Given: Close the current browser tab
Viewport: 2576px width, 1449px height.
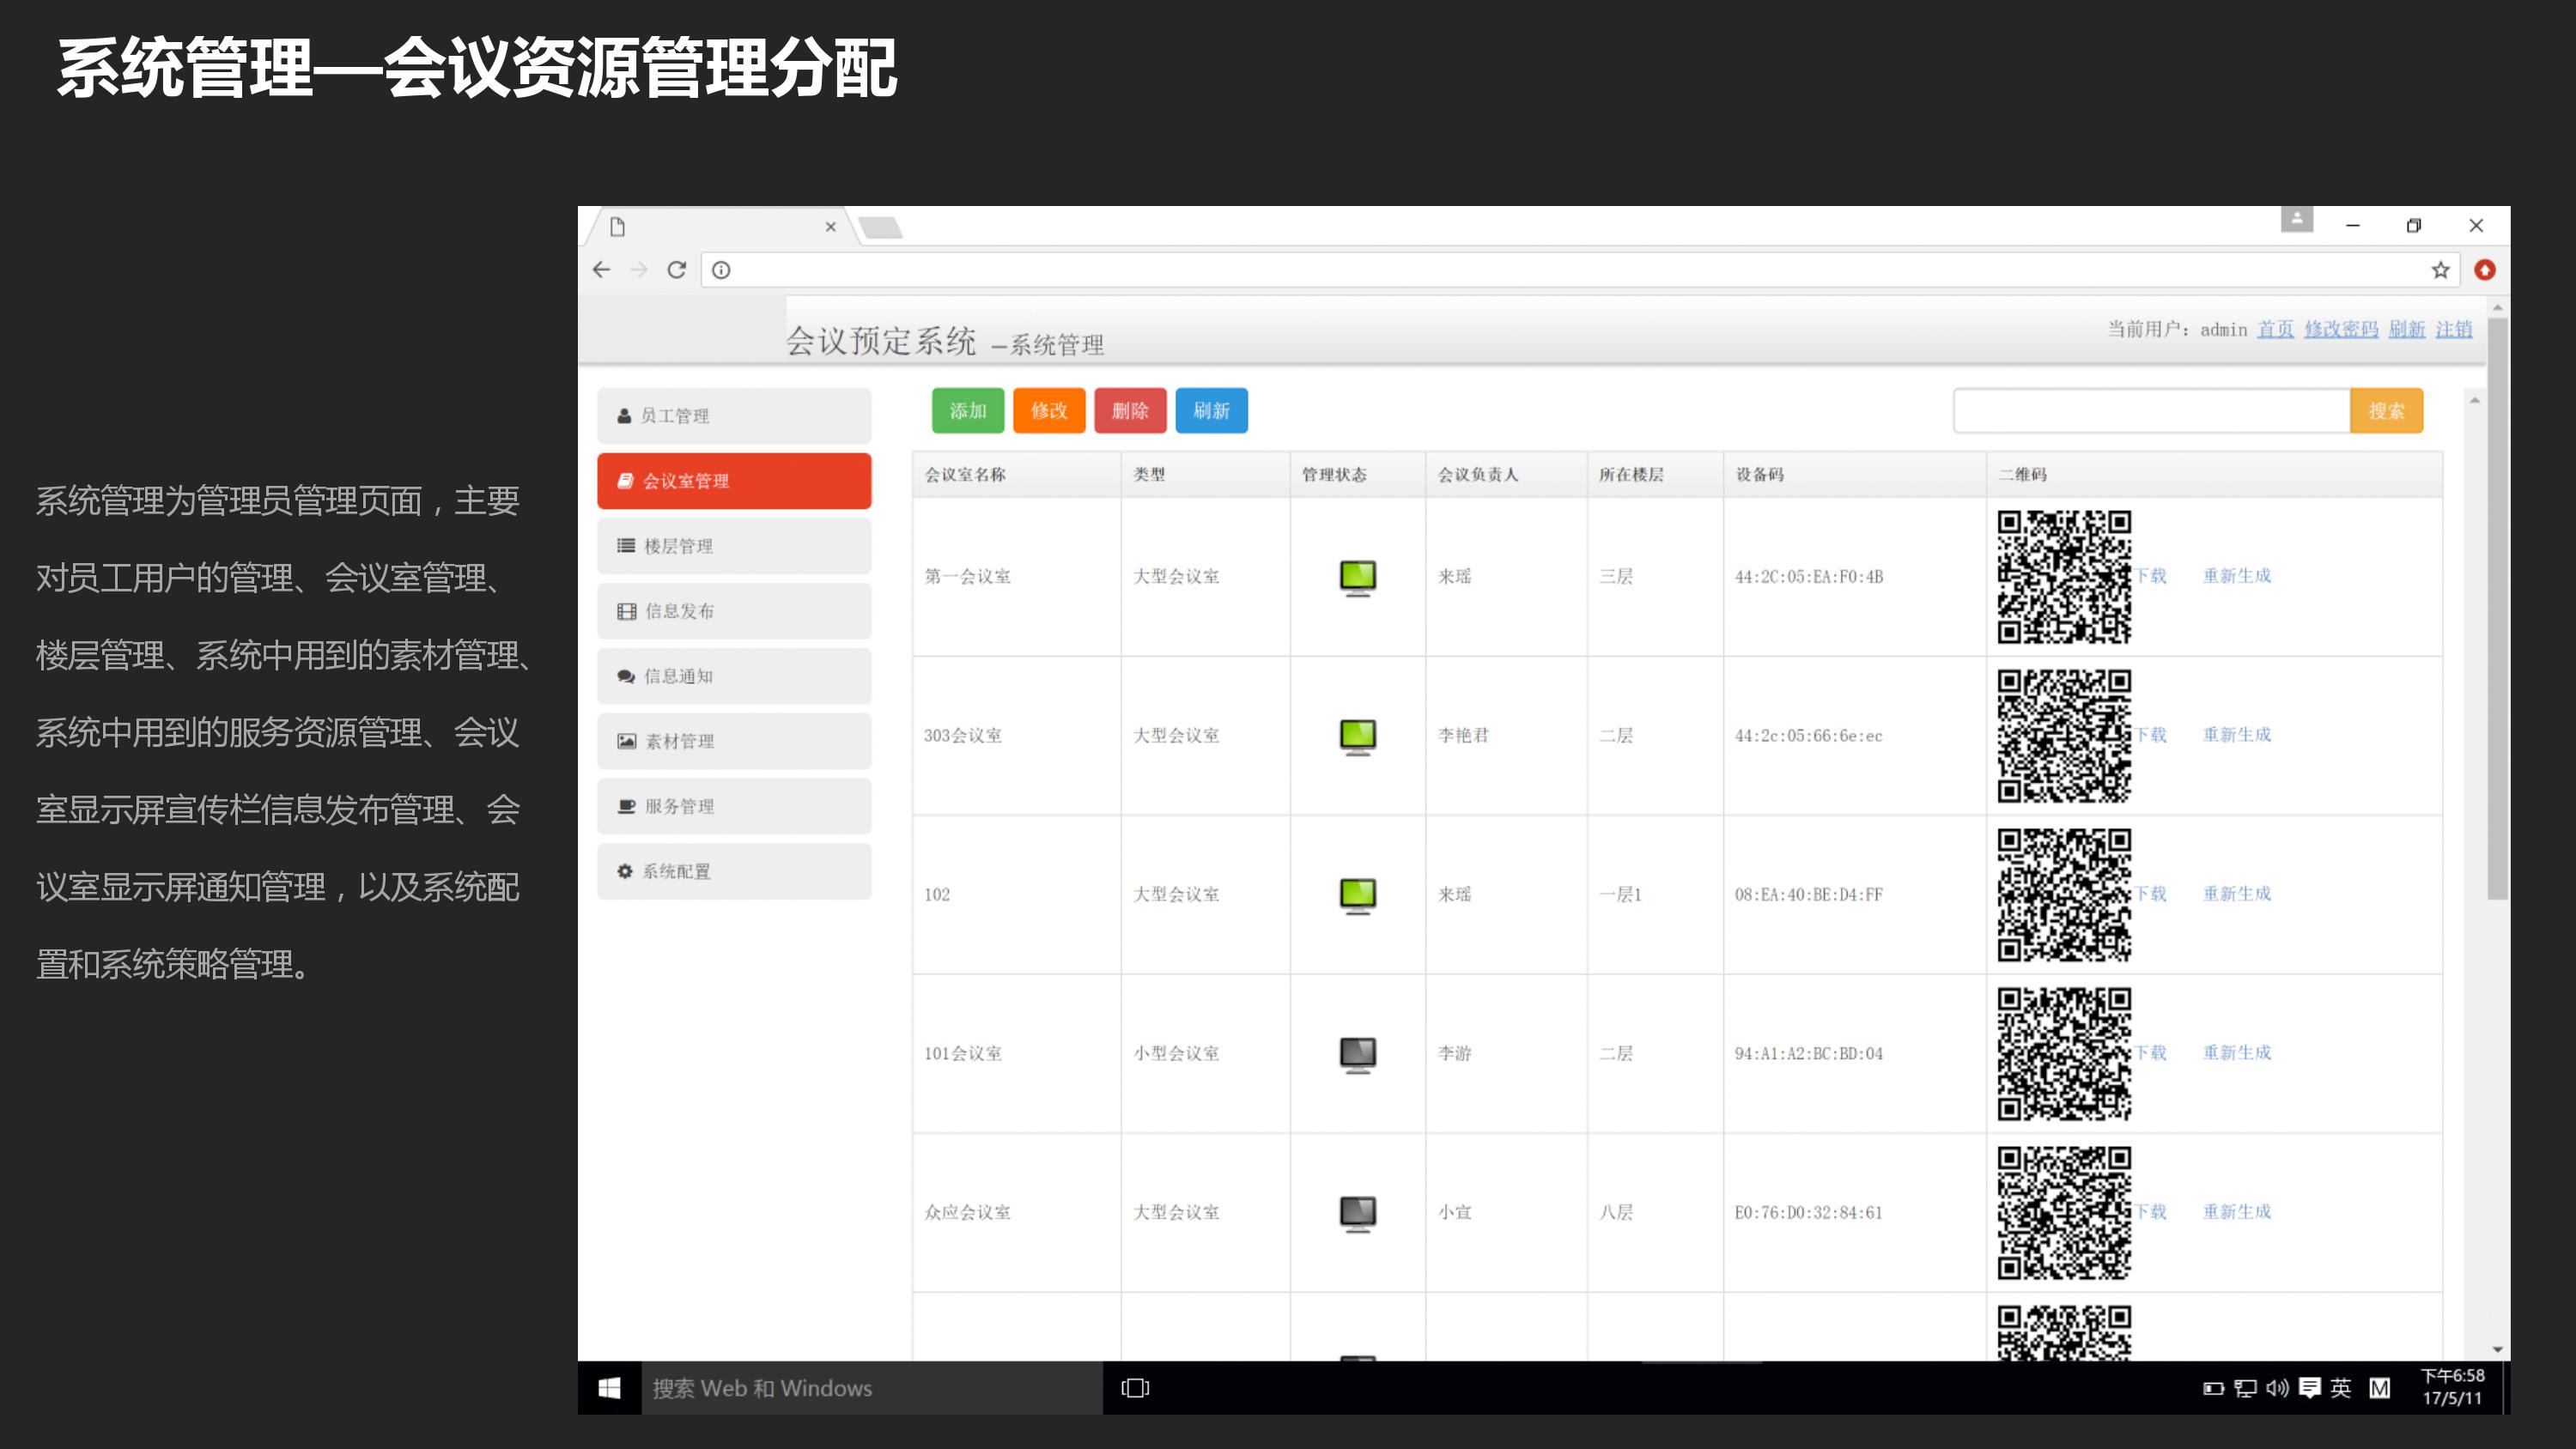Looking at the screenshot, I should pos(830,227).
